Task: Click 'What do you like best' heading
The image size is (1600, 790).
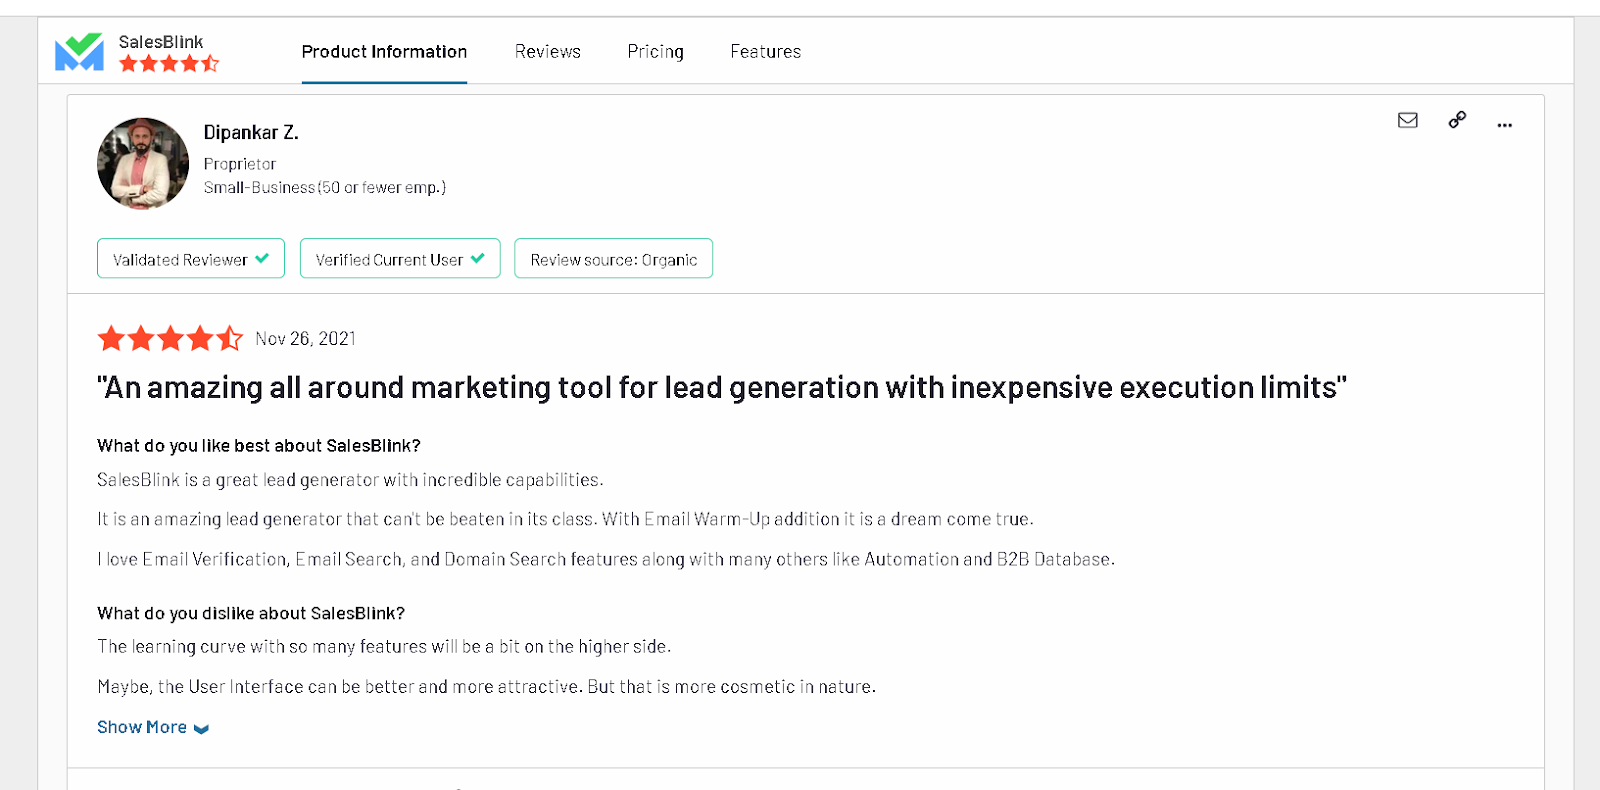Action: [259, 445]
